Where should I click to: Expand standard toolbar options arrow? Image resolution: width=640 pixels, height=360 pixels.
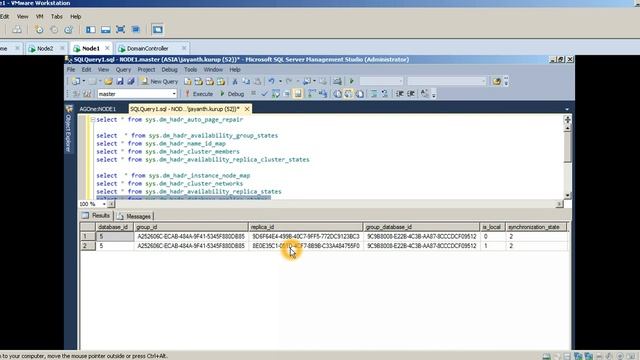pos(506,82)
